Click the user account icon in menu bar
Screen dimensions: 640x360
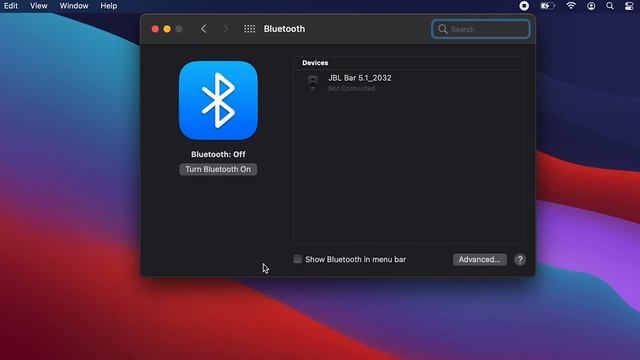click(591, 6)
